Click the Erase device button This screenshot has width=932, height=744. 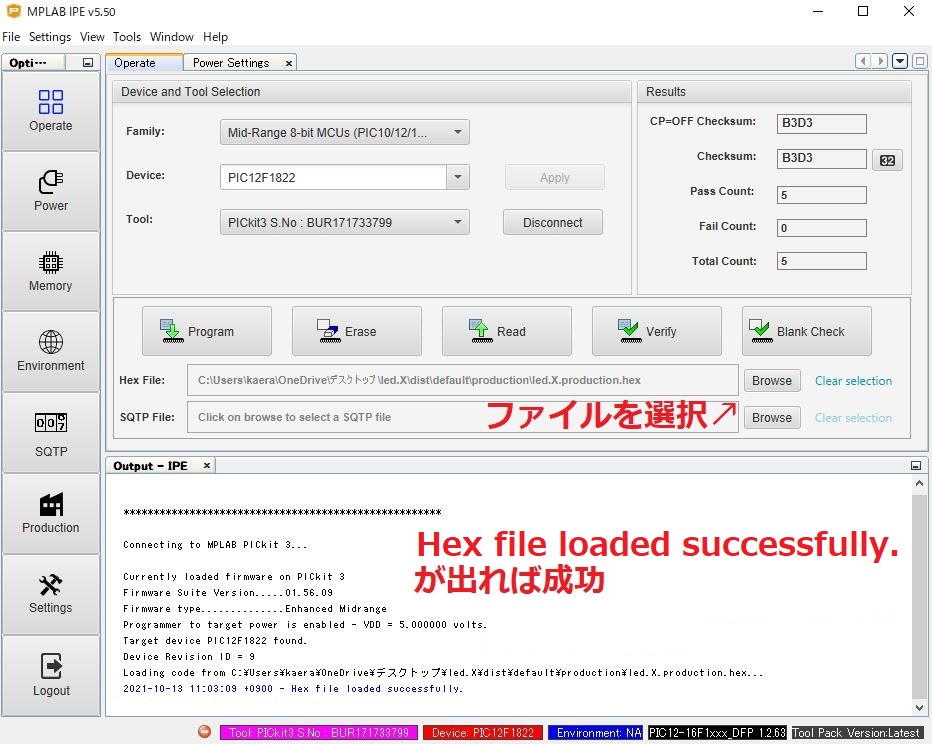point(357,331)
